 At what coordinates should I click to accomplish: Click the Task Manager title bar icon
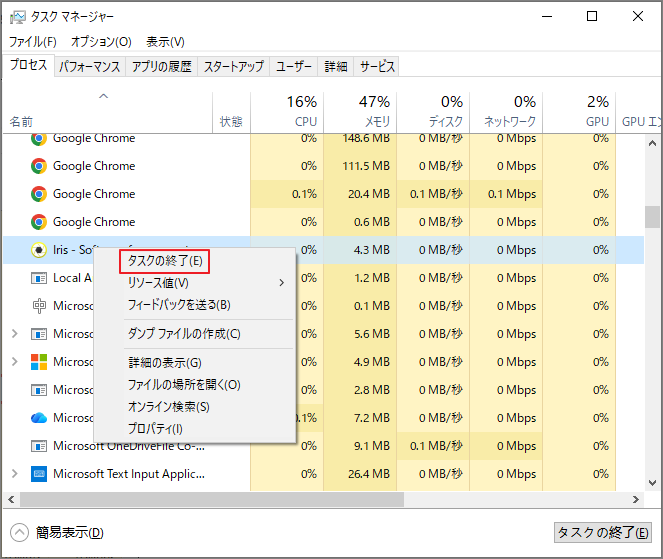coord(17,17)
